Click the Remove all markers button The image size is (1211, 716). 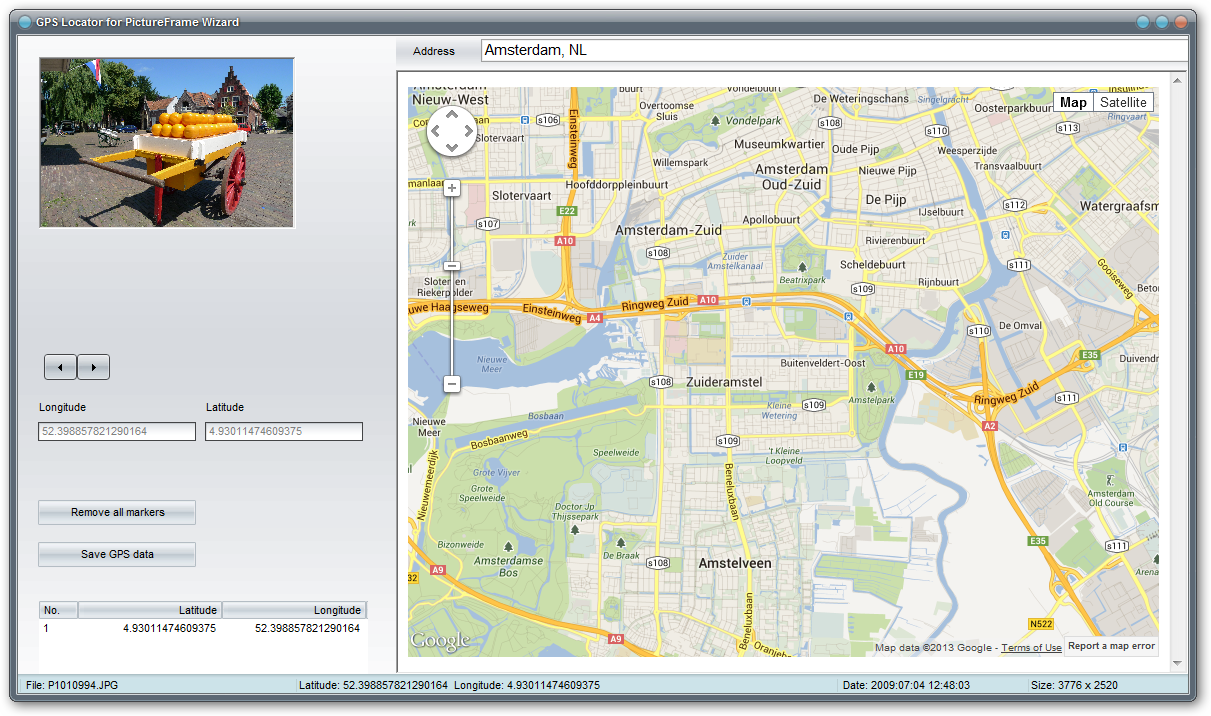coord(117,512)
